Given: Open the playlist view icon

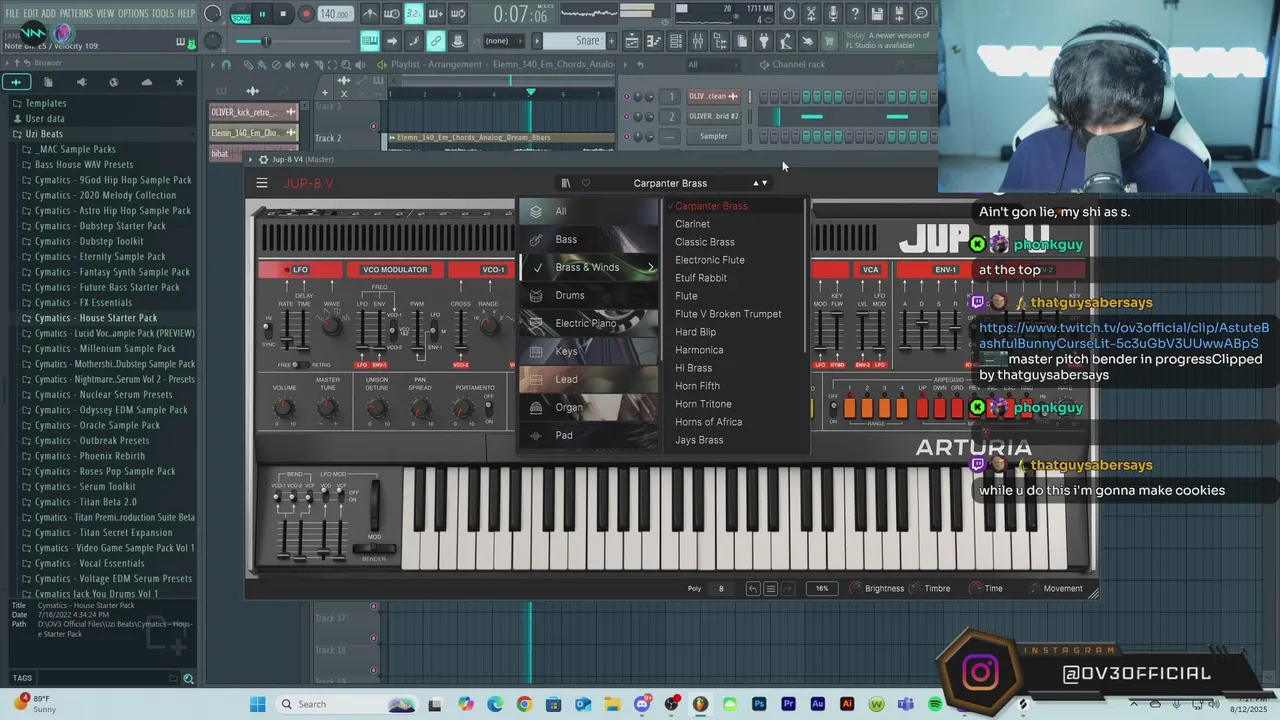Looking at the screenshot, I should click(x=632, y=41).
